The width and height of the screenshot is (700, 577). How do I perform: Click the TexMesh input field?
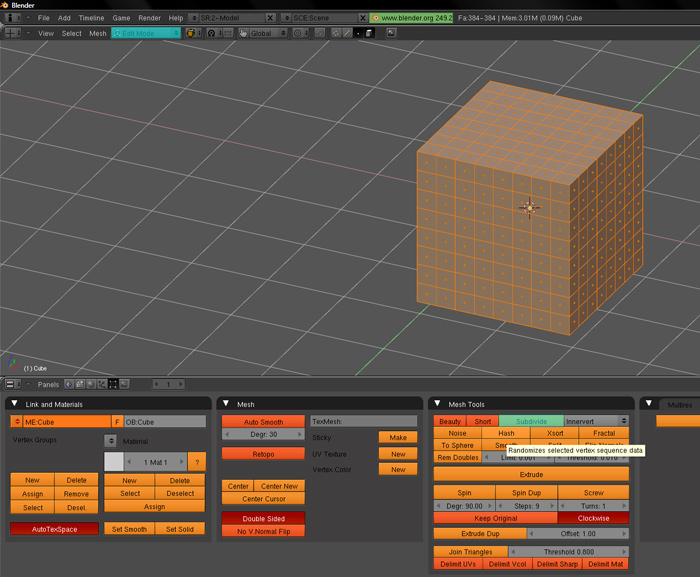[364, 421]
